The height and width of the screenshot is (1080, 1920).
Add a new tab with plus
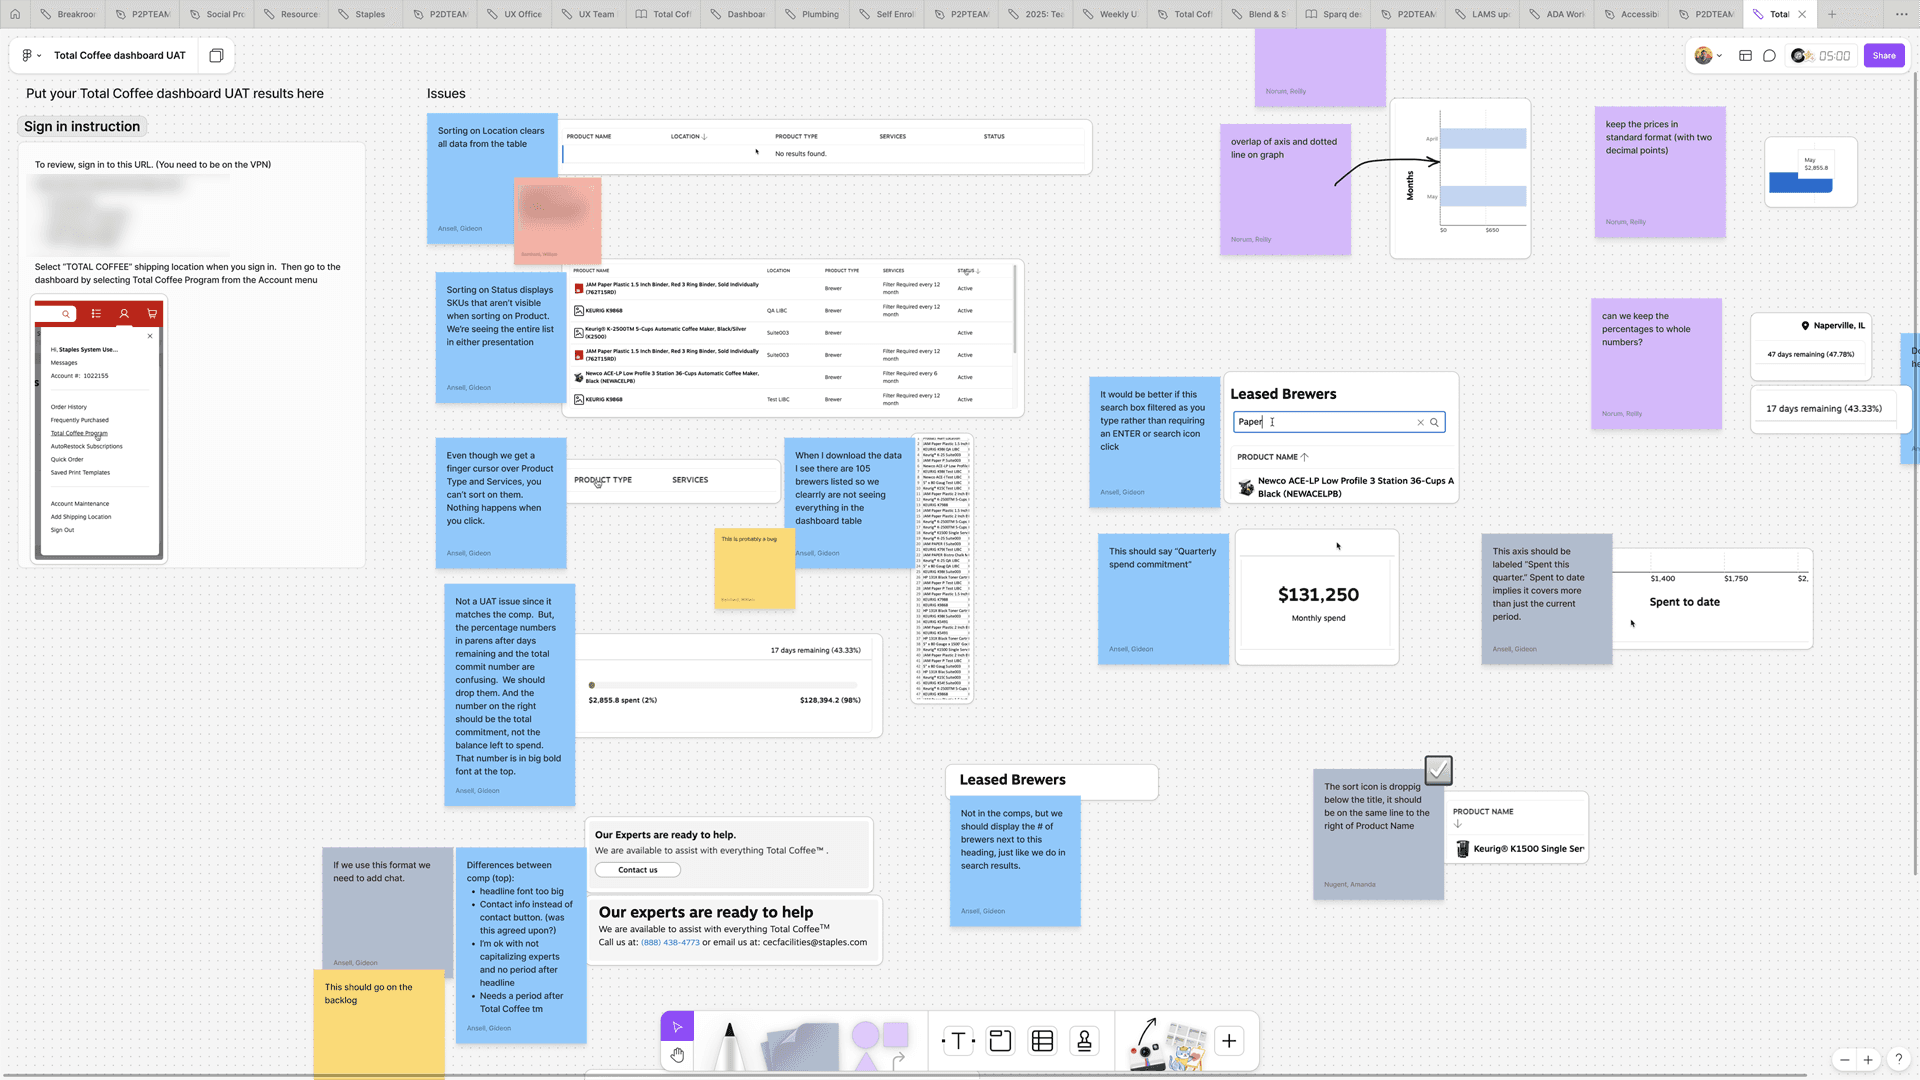click(x=1832, y=14)
